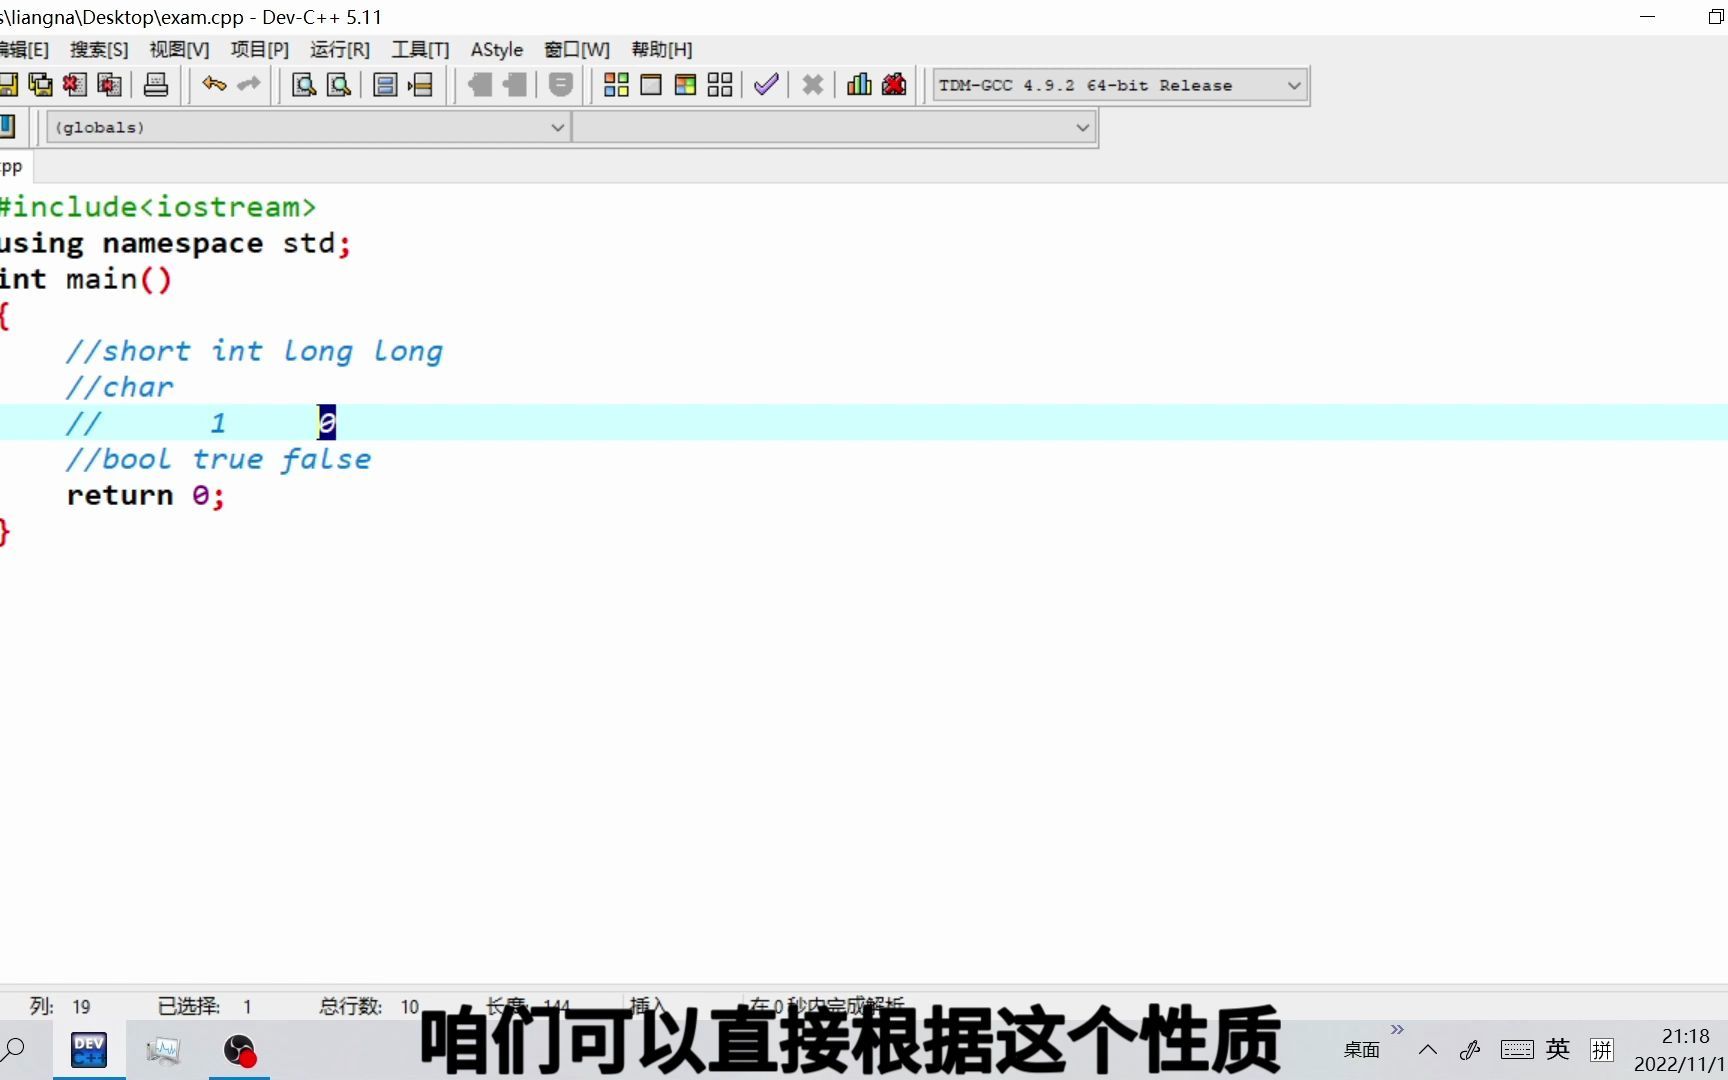Open the 窗口[W] menu
Viewport: 1728px width, 1080px height.
tap(577, 50)
